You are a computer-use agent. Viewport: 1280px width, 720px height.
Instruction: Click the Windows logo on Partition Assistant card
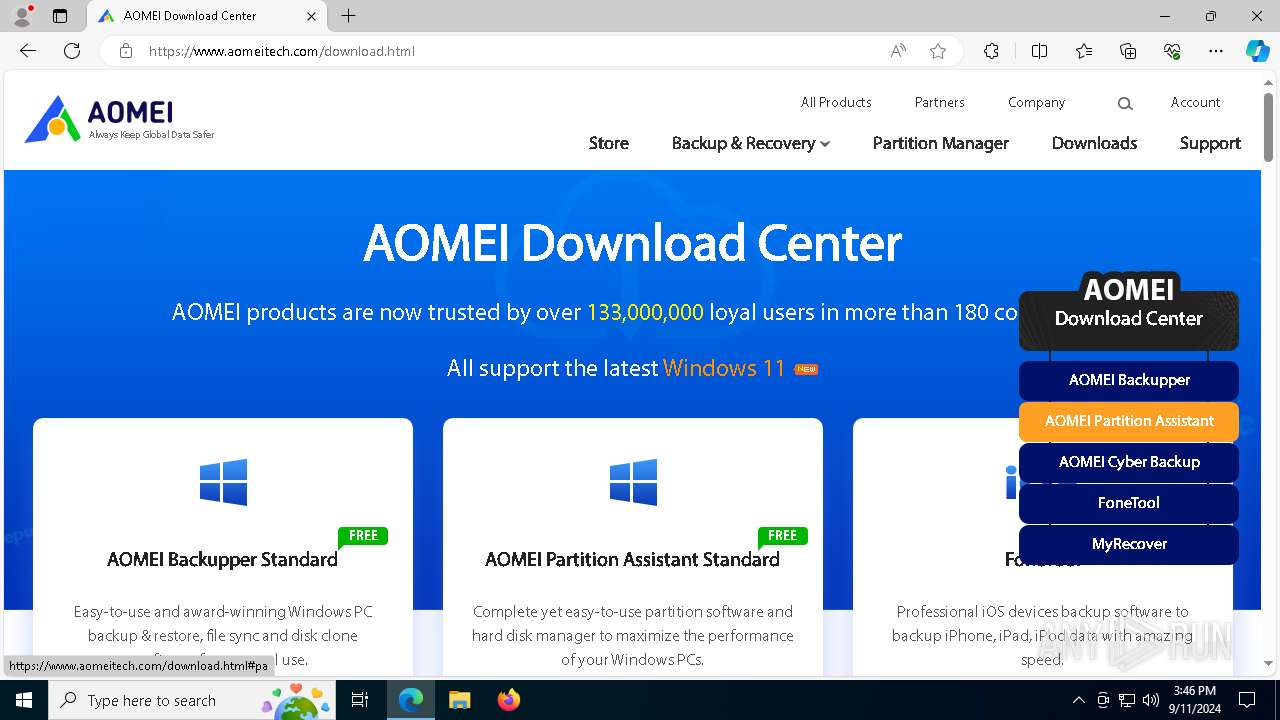[633, 482]
